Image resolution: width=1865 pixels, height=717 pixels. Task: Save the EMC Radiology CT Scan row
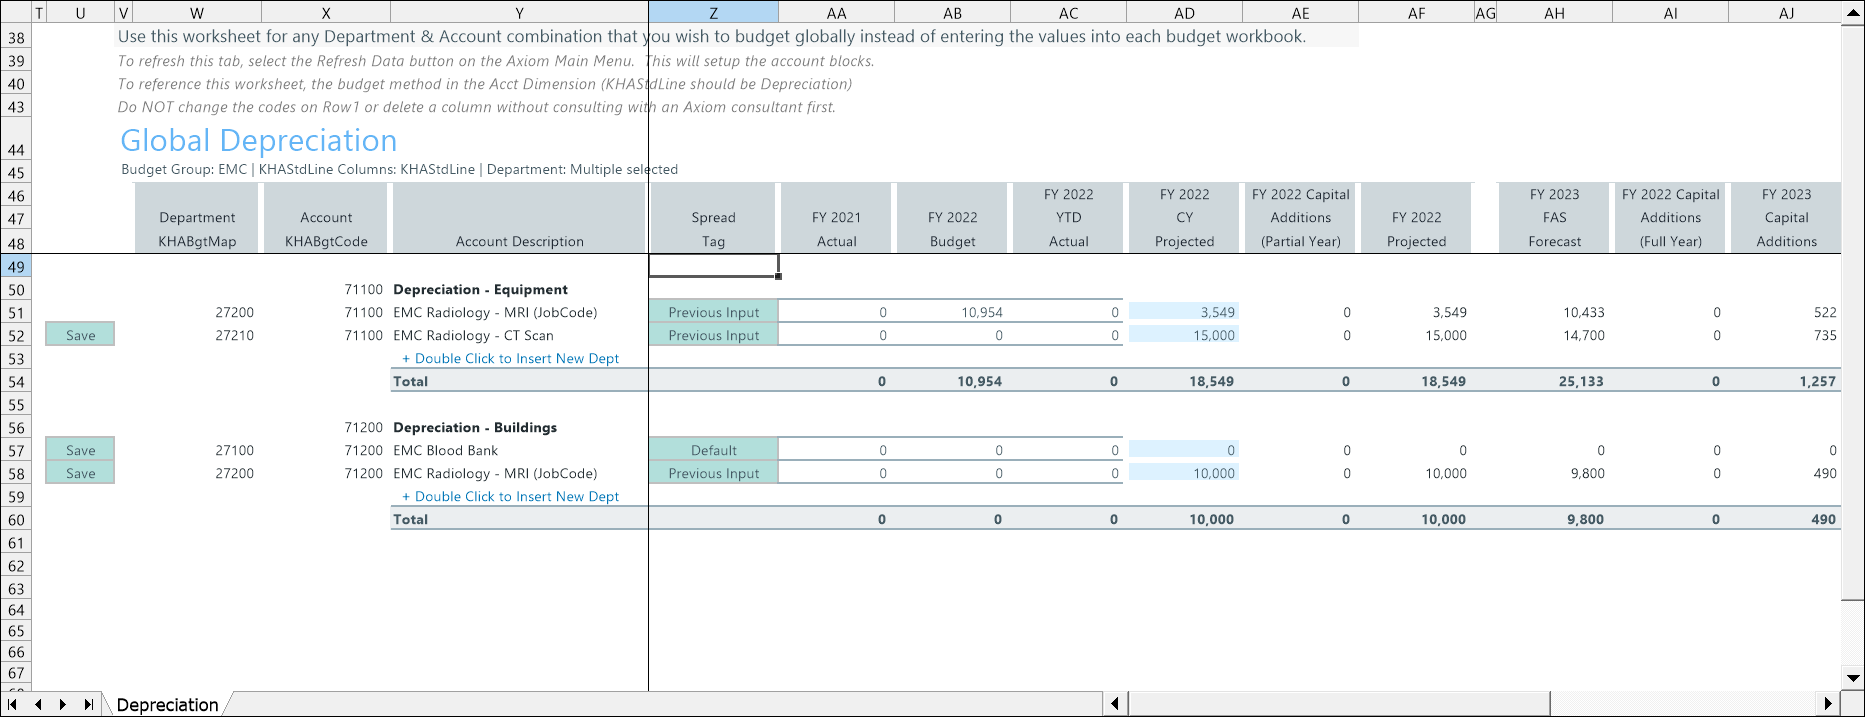[x=80, y=335]
